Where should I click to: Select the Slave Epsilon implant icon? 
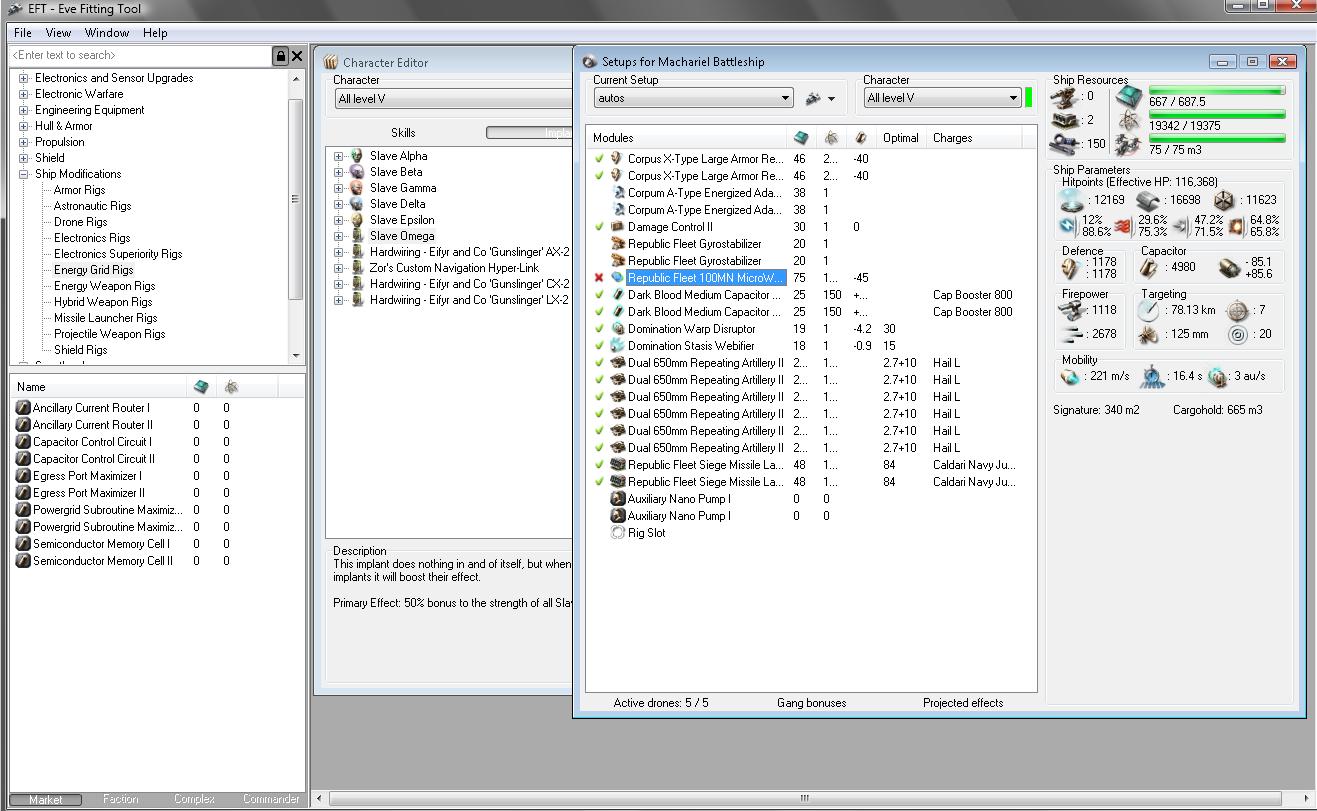[x=357, y=220]
